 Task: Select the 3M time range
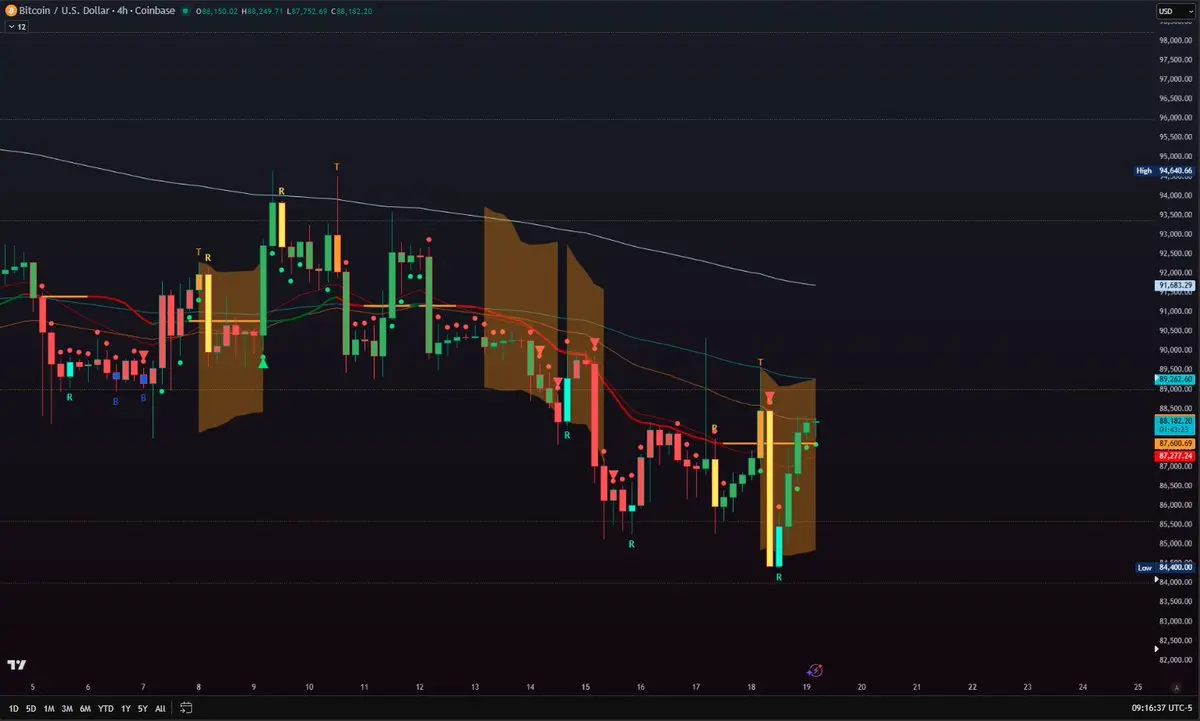67,708
